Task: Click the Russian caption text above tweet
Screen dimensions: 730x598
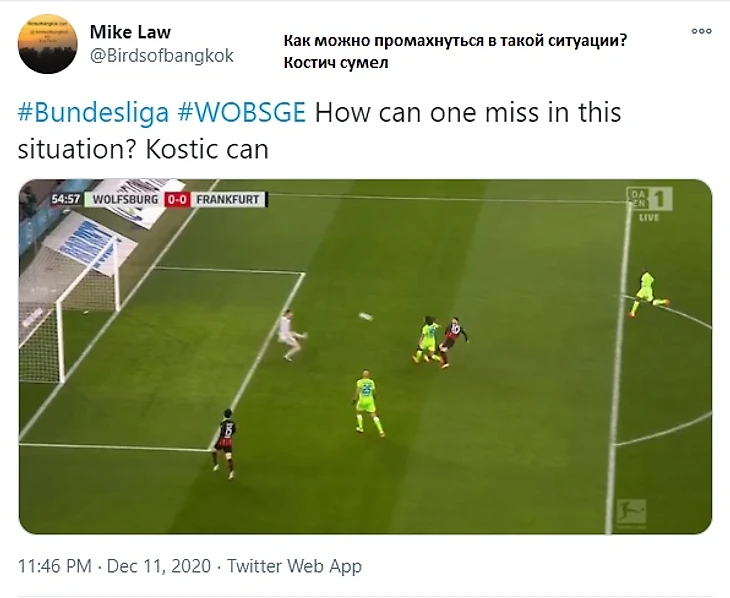Action: click(x=455, y=51)
